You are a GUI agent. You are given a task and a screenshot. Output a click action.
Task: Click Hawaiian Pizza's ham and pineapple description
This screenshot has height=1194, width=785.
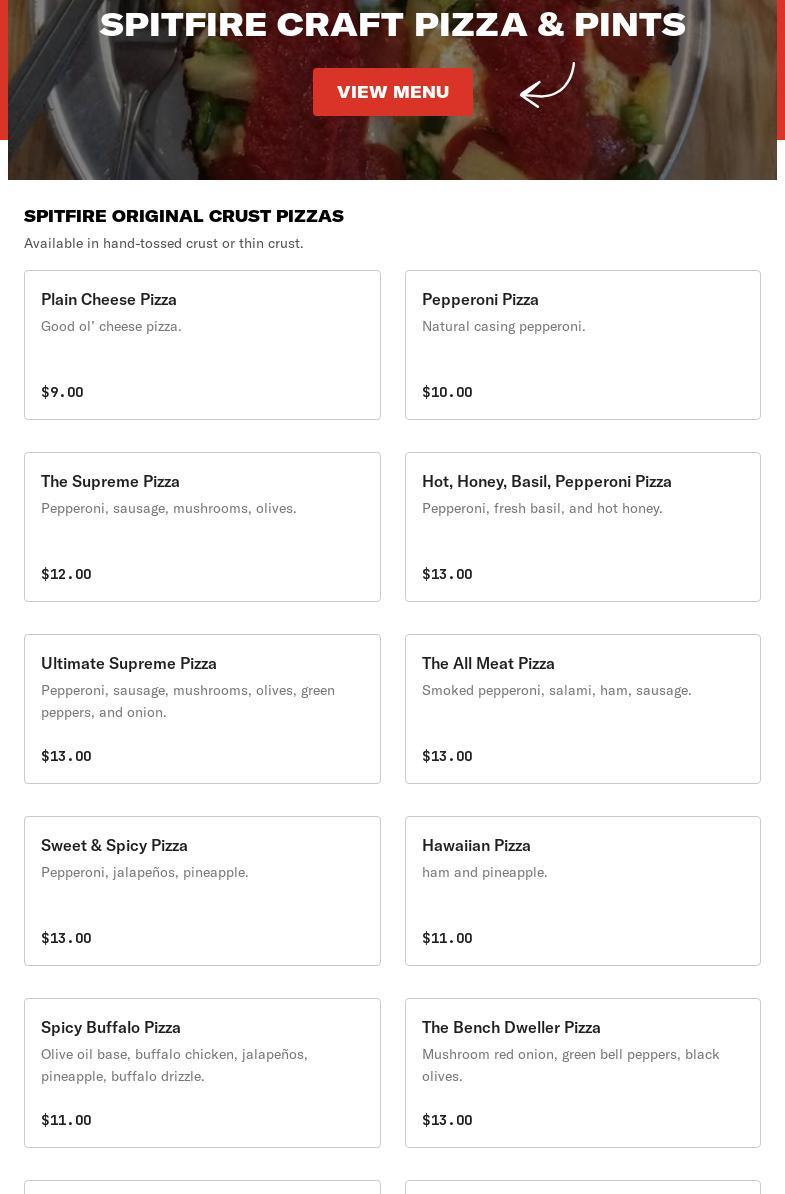point(484,872)
